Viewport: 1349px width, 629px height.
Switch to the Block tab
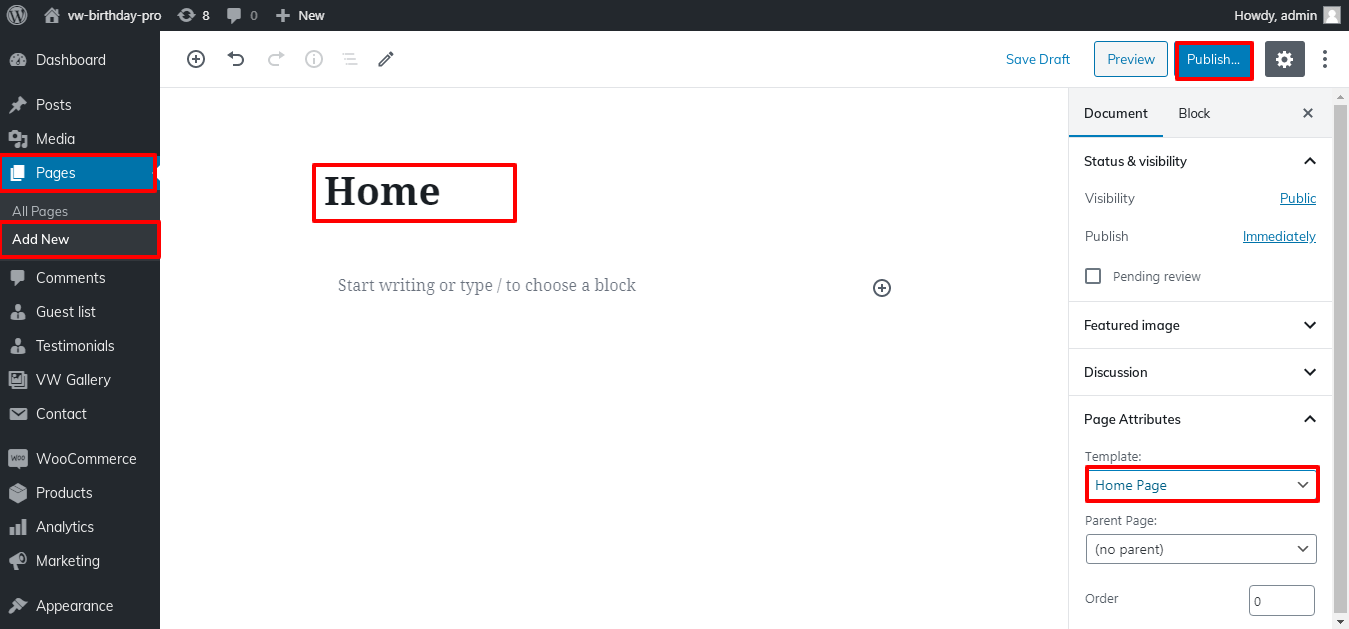click(1194, 113)
